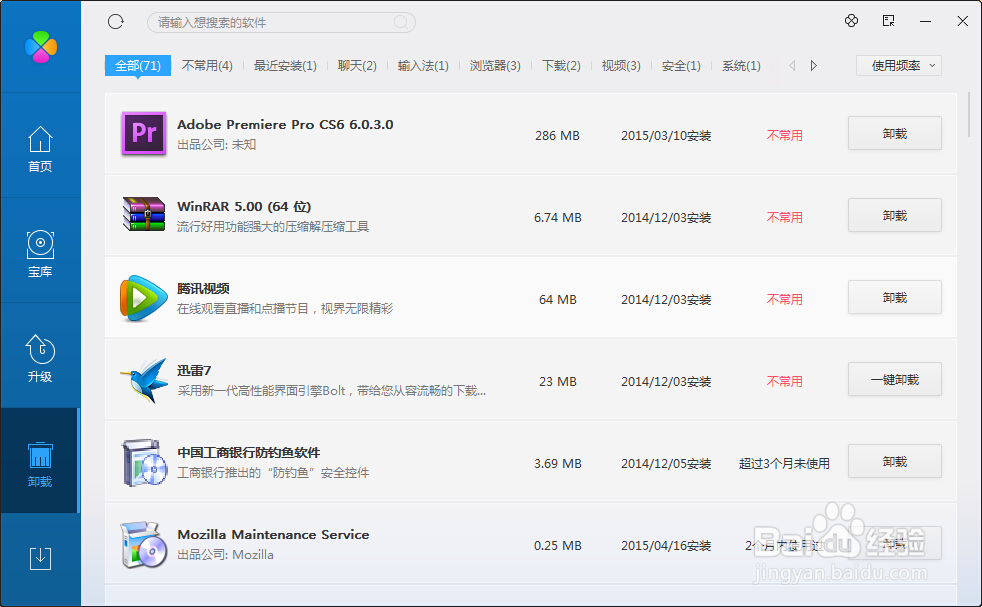
Task: Switch to the 浏览器(3) tab
Action: click(x=495, y=65)
